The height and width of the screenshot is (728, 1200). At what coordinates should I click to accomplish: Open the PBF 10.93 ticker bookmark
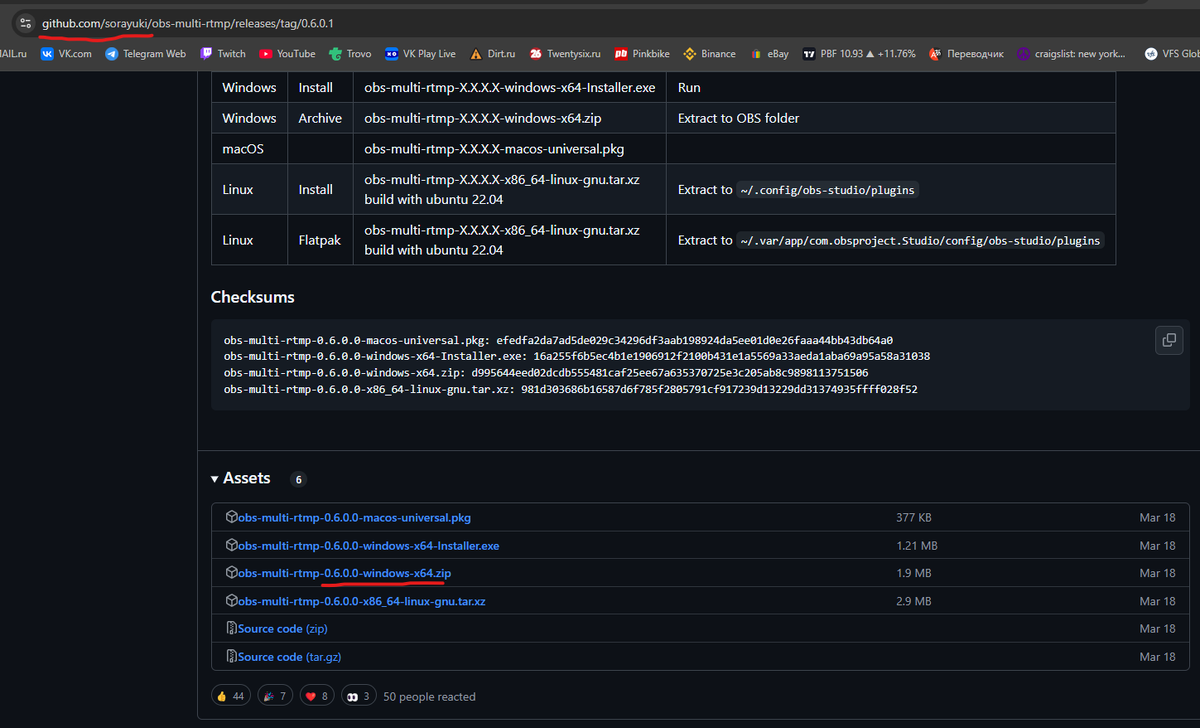point(859,54)
